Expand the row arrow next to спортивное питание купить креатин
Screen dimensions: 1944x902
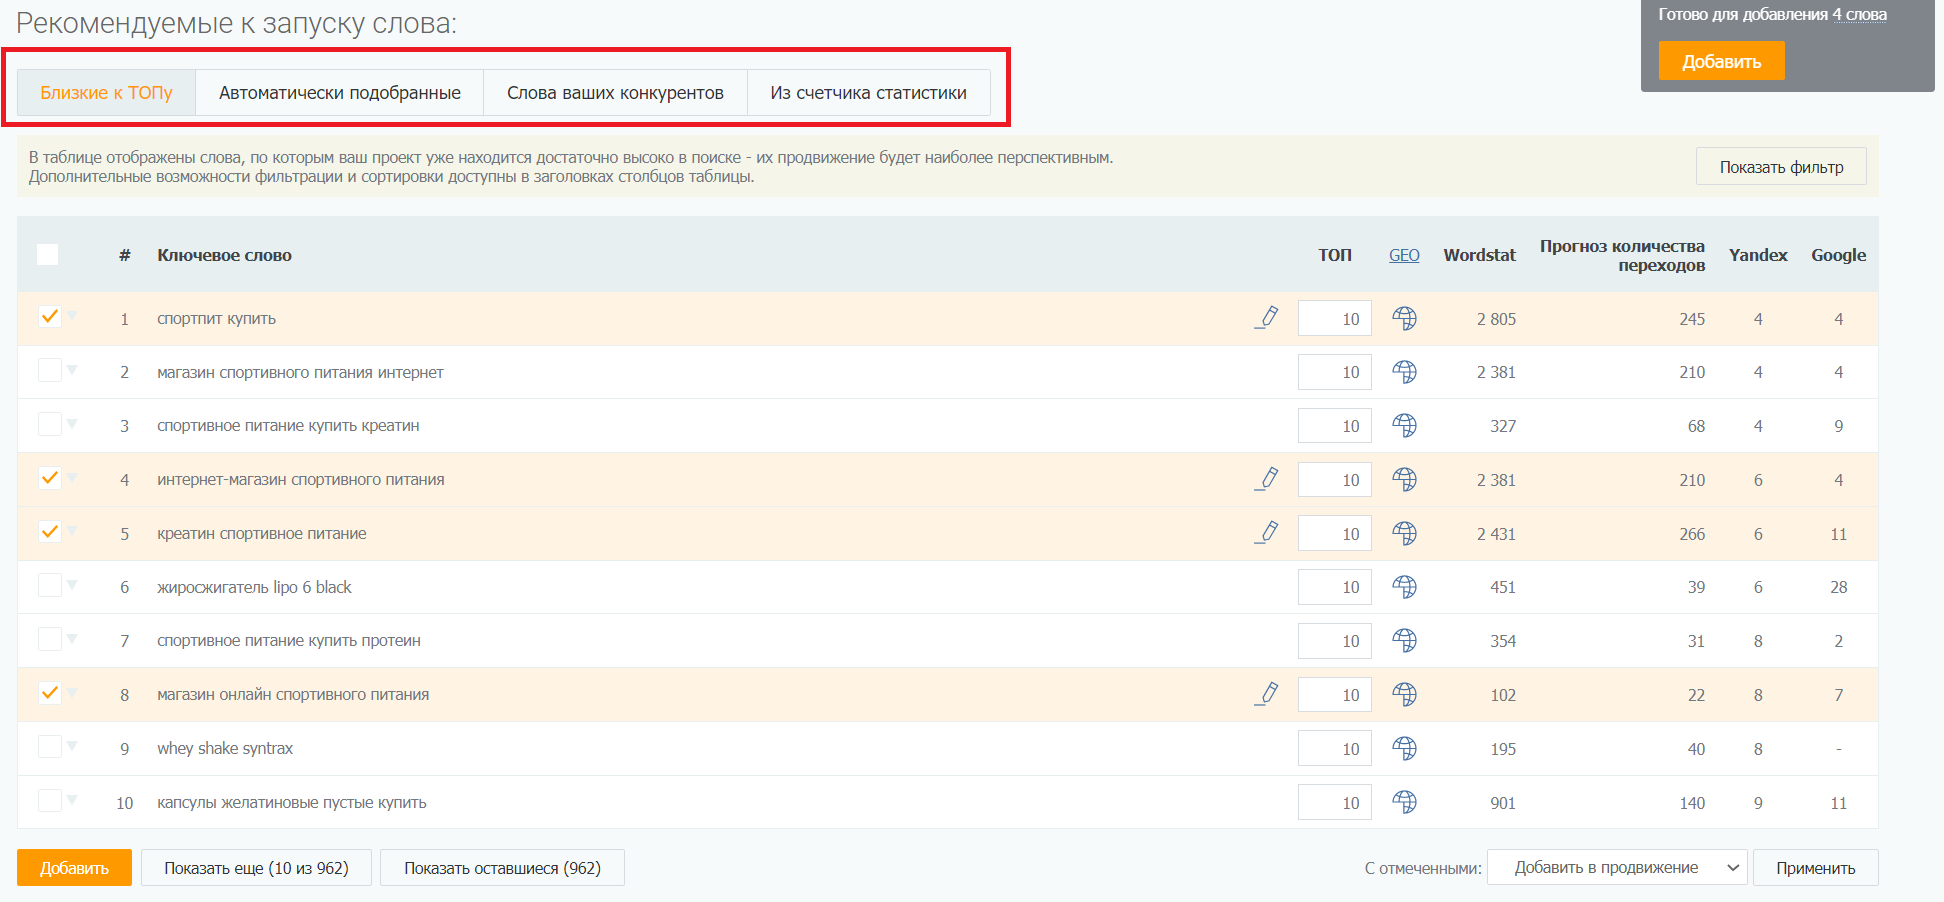coord(72,424)
